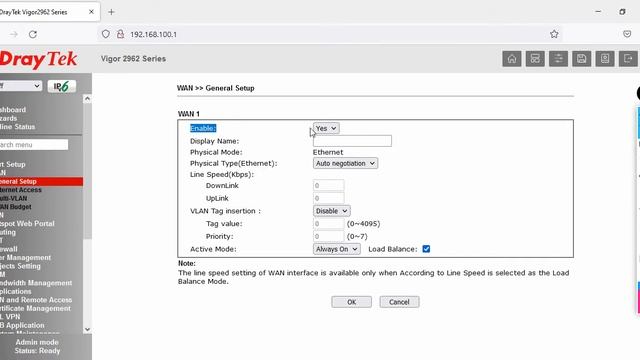This screenshot has width=640, height=360.
Task: Close the DrayTek Vigor2962 Series tab
Action: [x=91, y=12]
